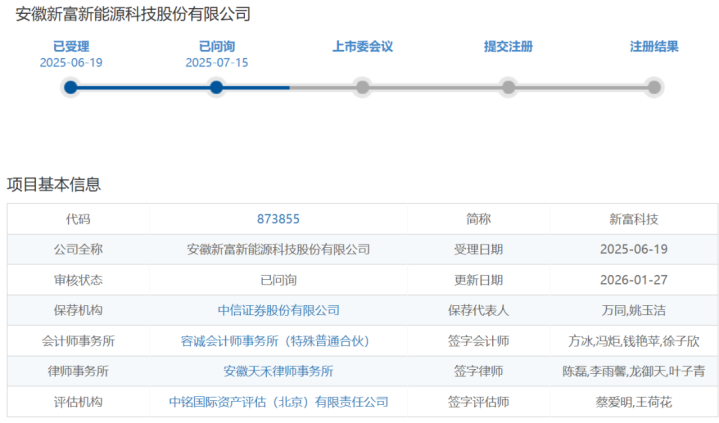The width and height of the screenshot is (719, 423).
Task: Click the 签字律师 label cell
Action: (478, 371)
